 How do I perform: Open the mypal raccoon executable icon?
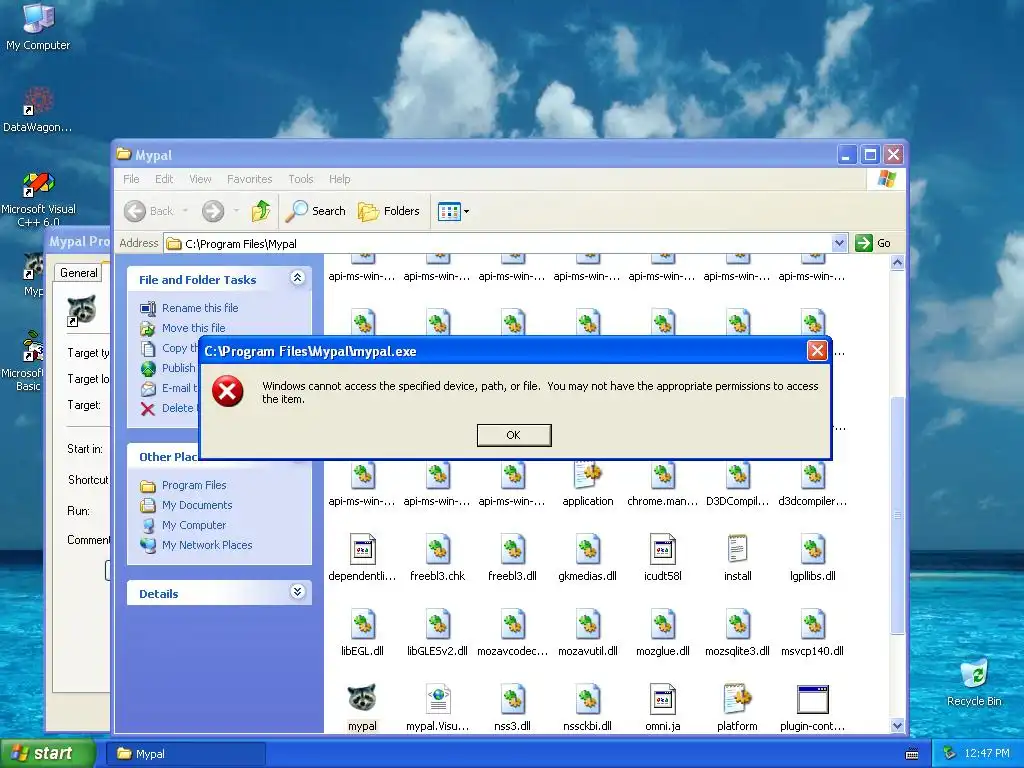pos(362,699)
